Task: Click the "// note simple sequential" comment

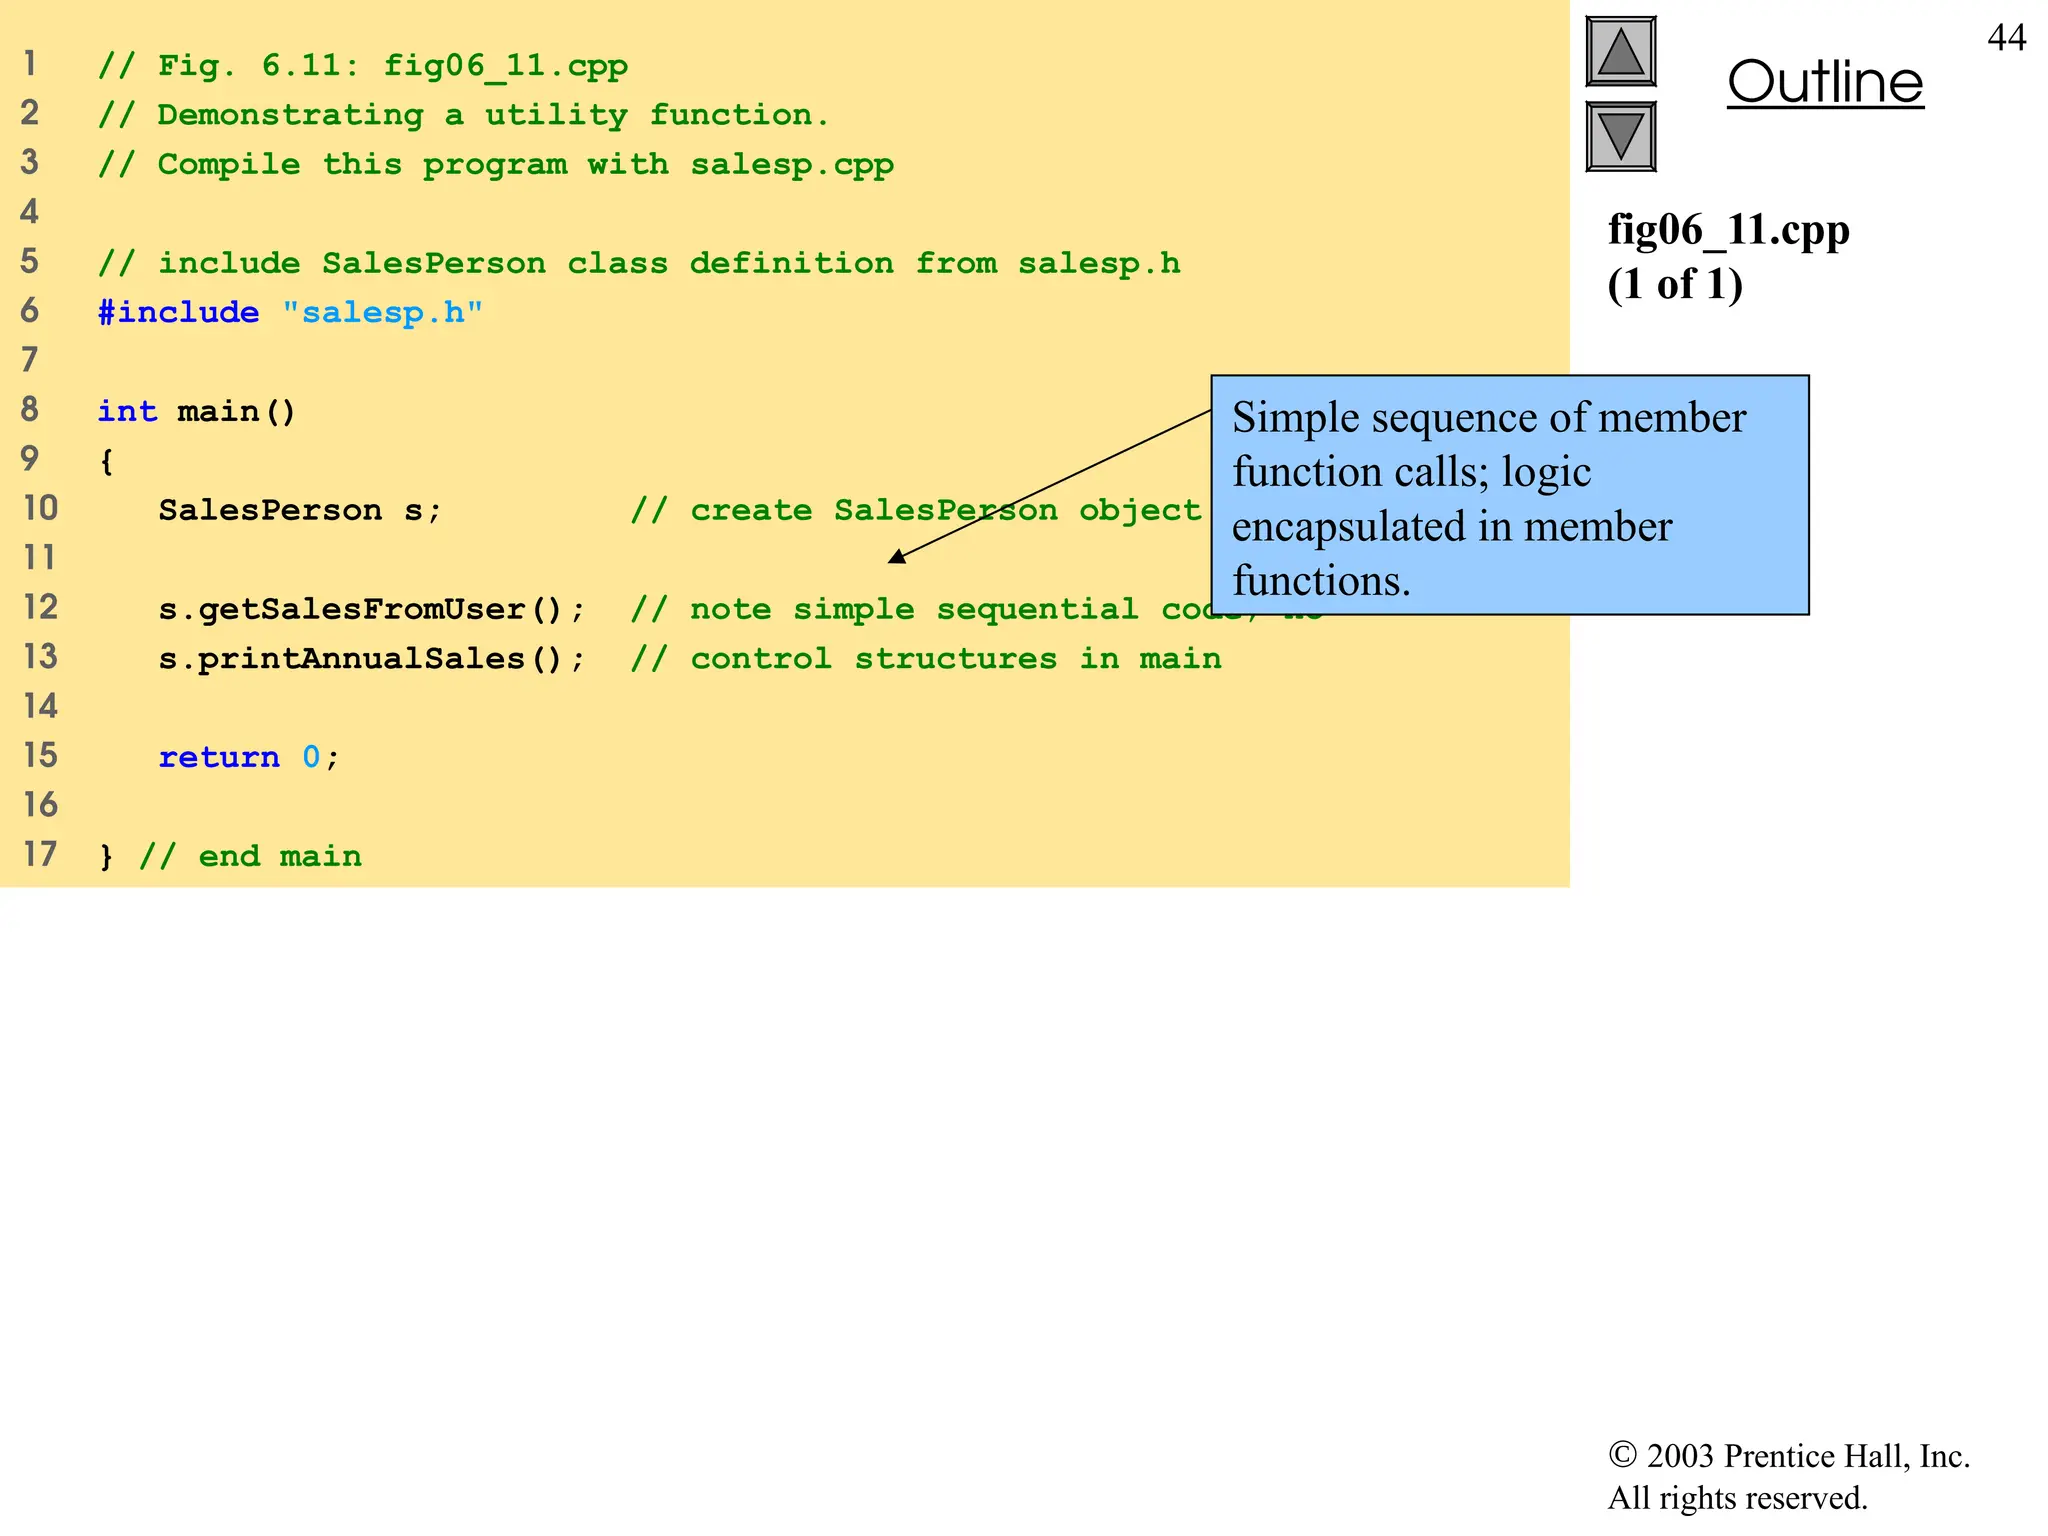Action: (x=884, y=609)
